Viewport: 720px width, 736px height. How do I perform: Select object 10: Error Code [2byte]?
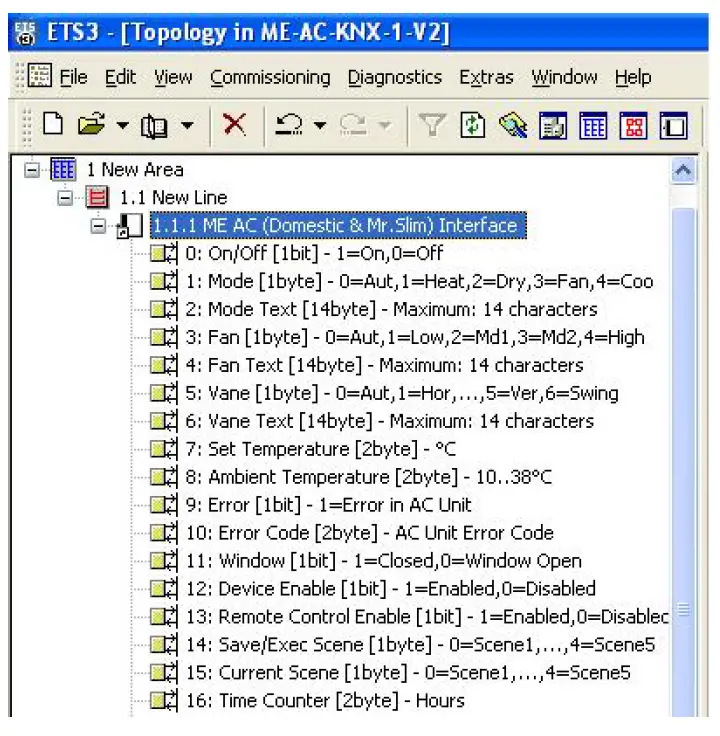[370, 533]
